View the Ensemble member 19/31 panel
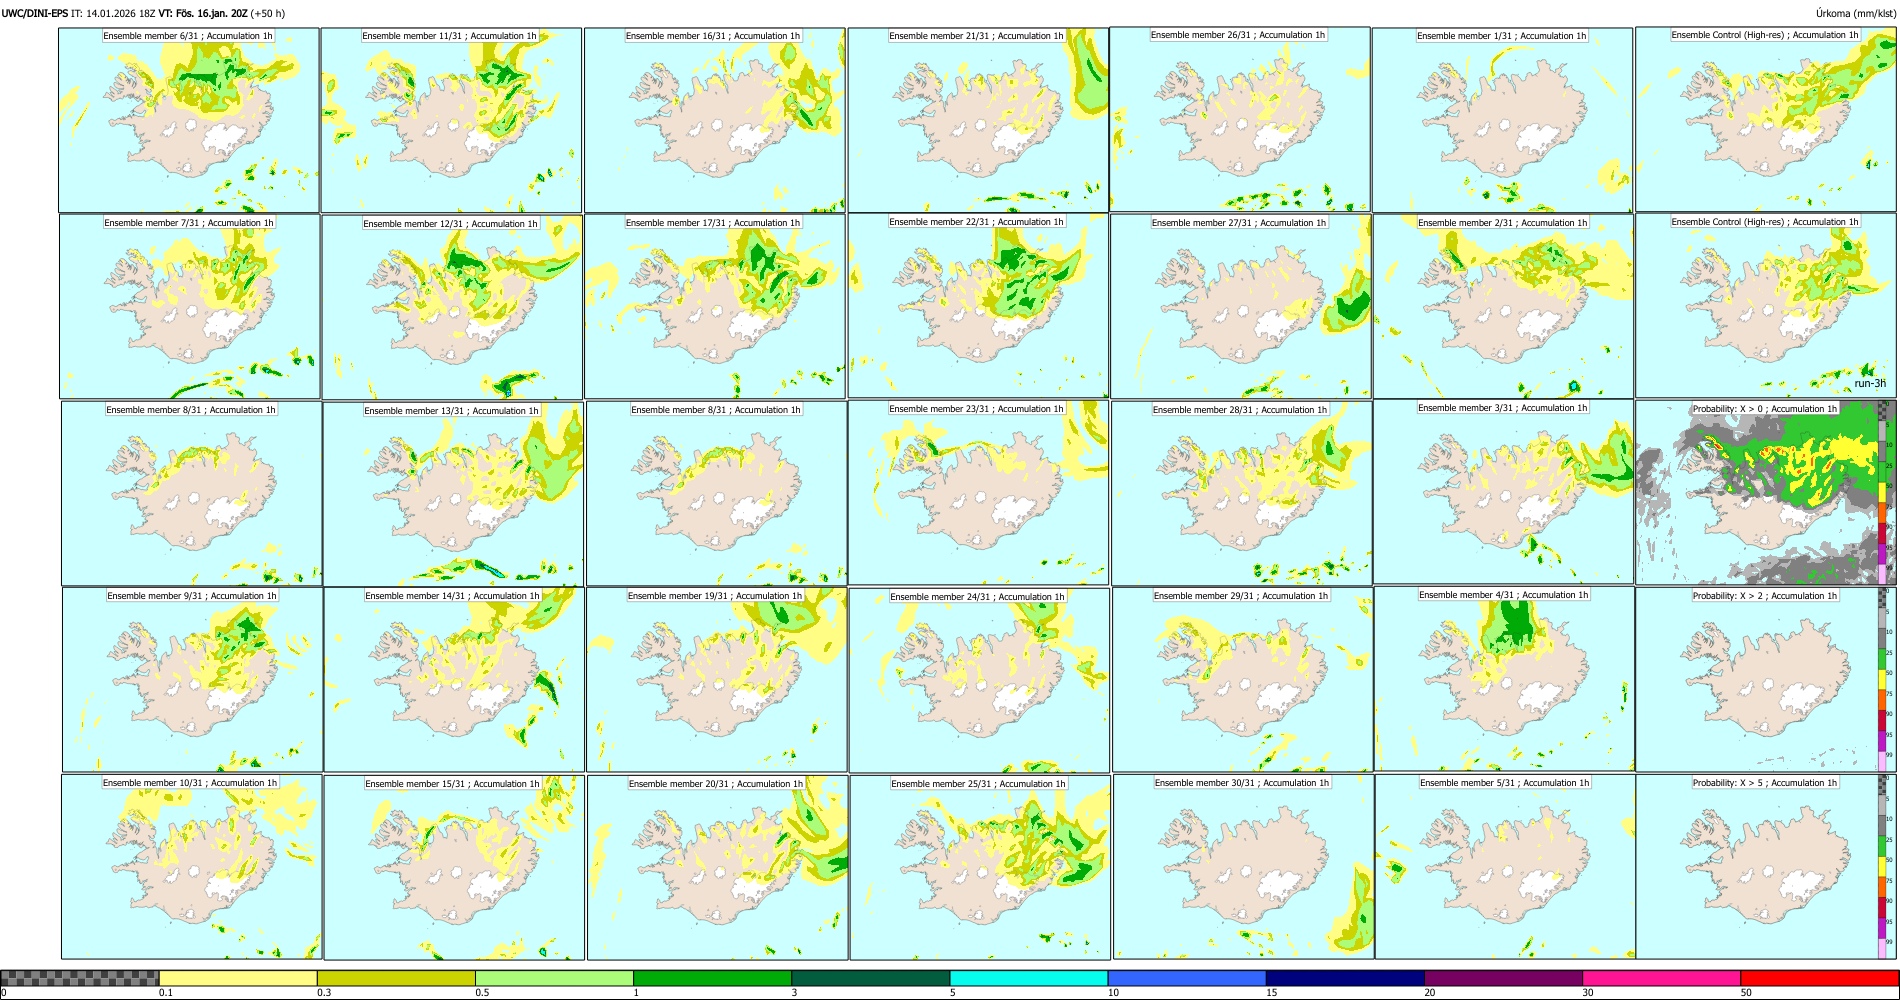This screenshot has height=1000, width=1900. tap(716, 680)
